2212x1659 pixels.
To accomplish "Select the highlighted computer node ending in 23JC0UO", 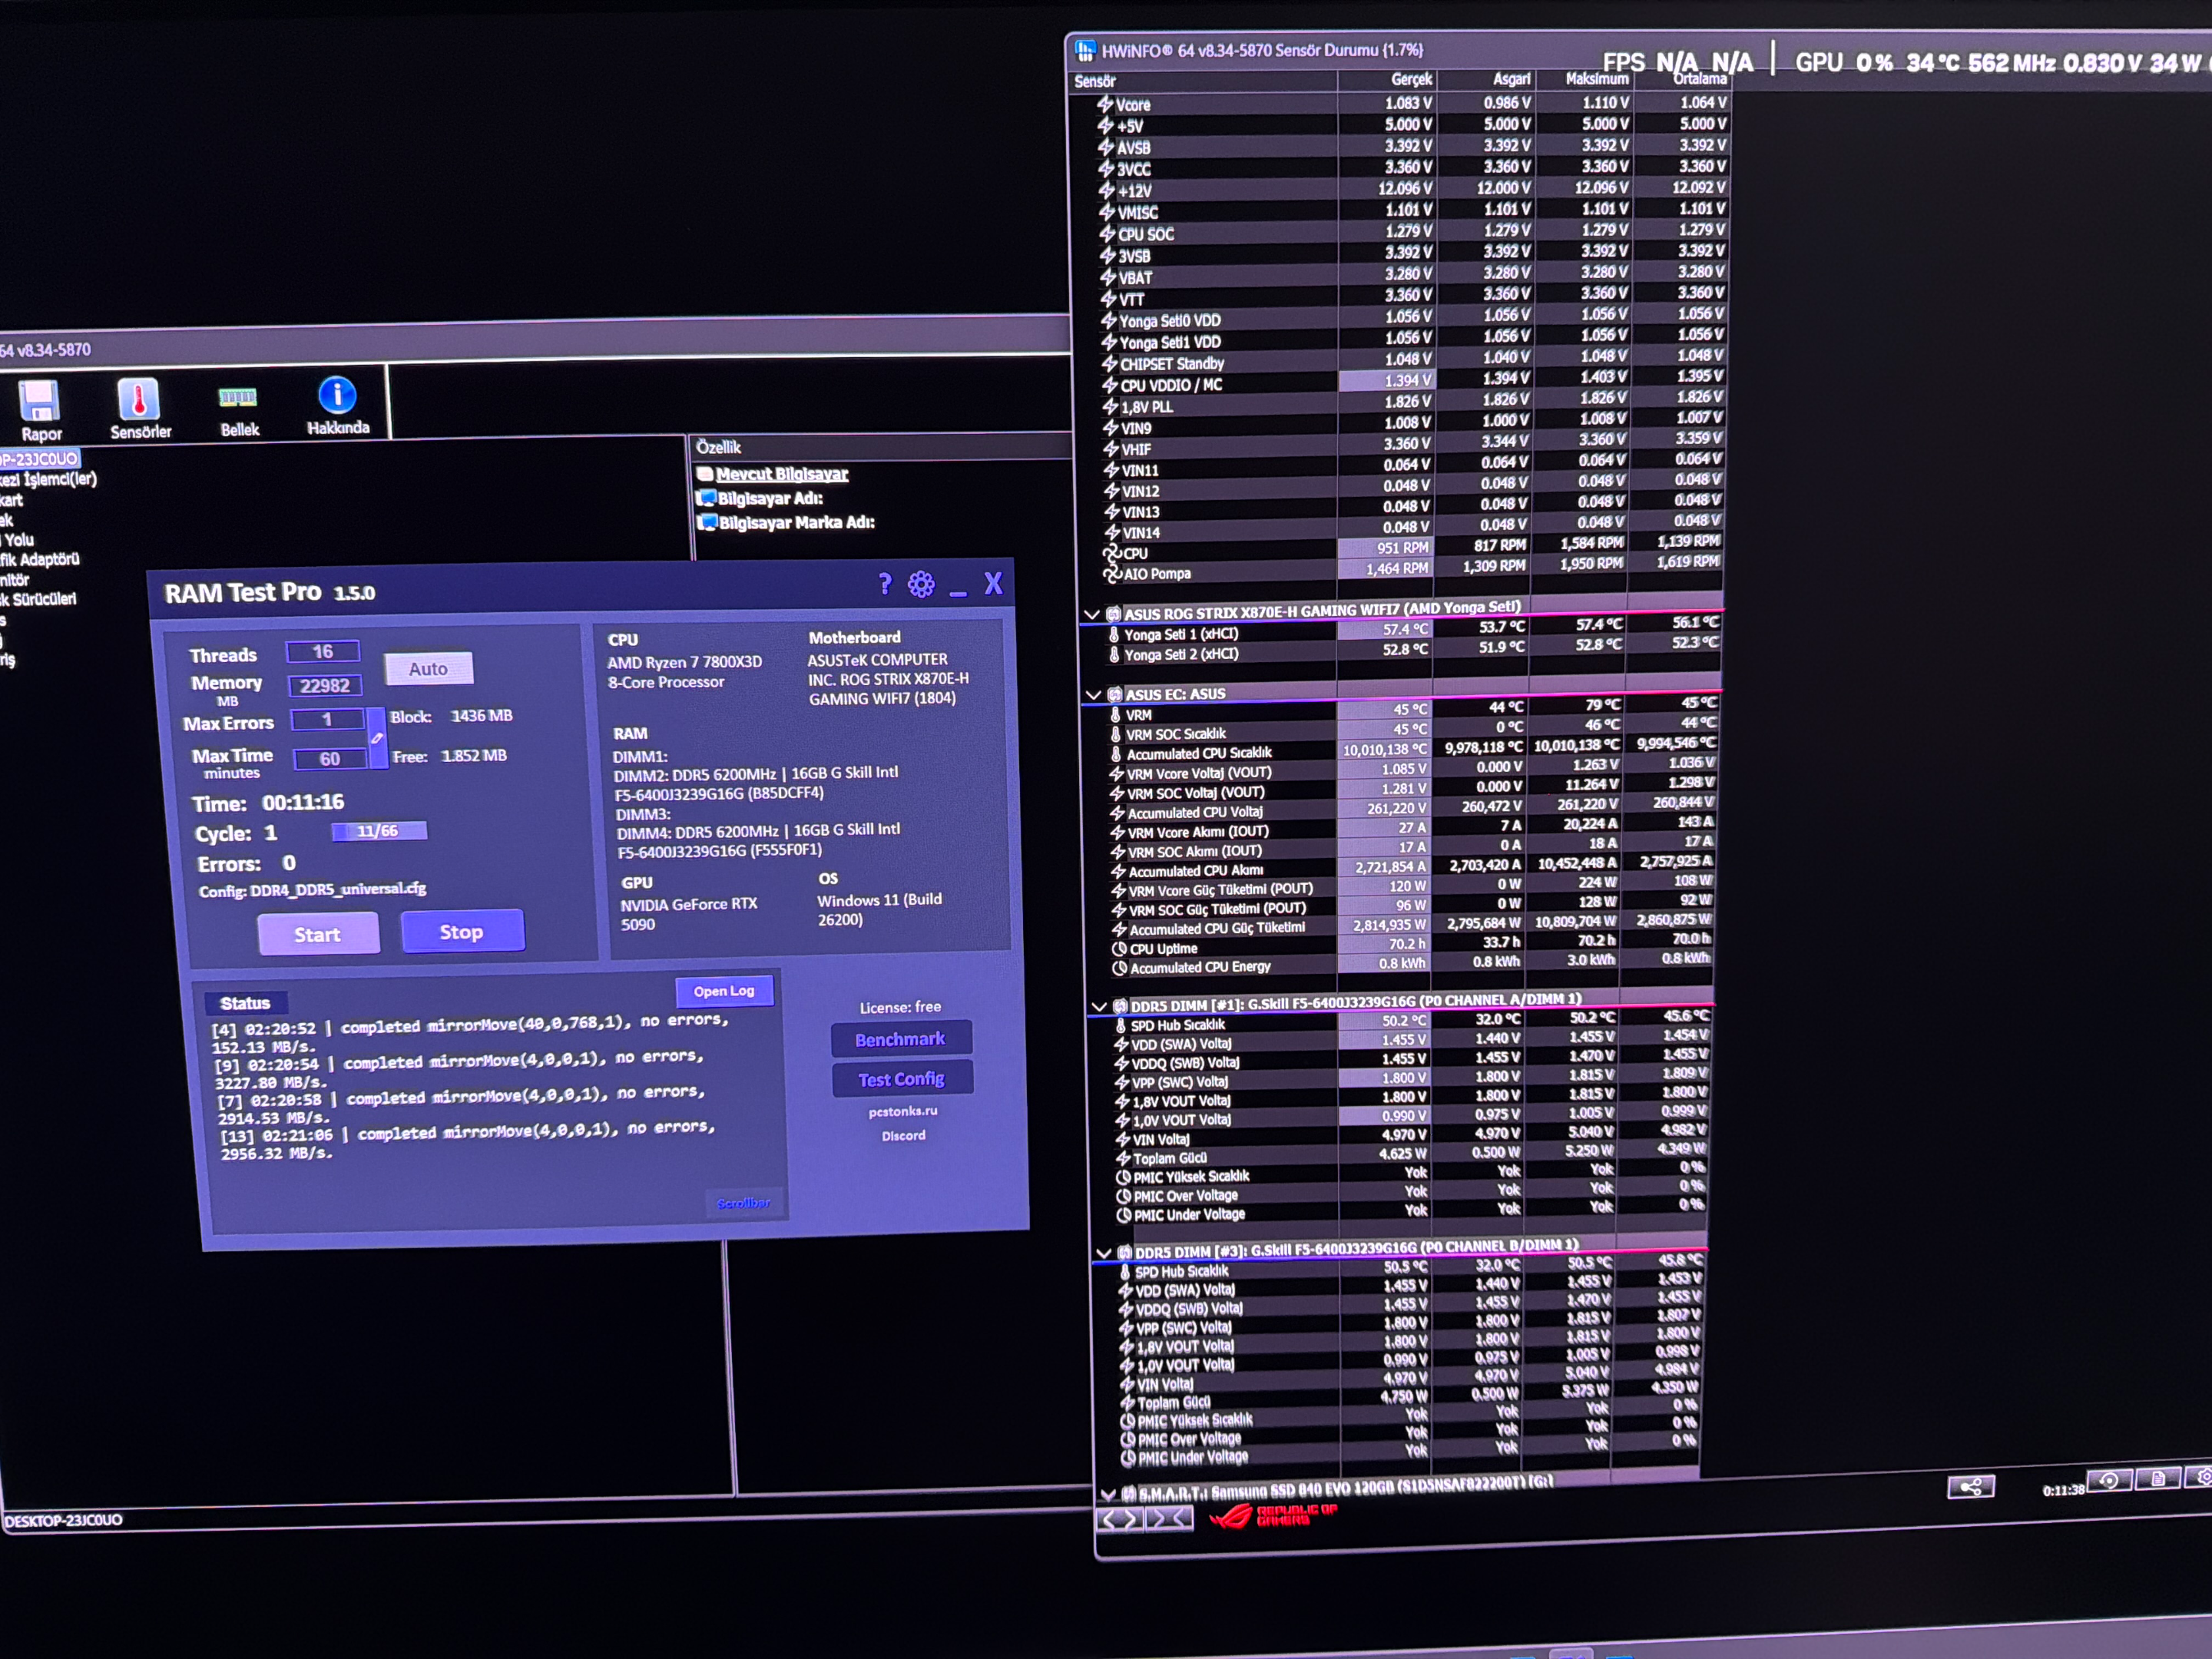I will pyautogui.click(x=39, y=459).
